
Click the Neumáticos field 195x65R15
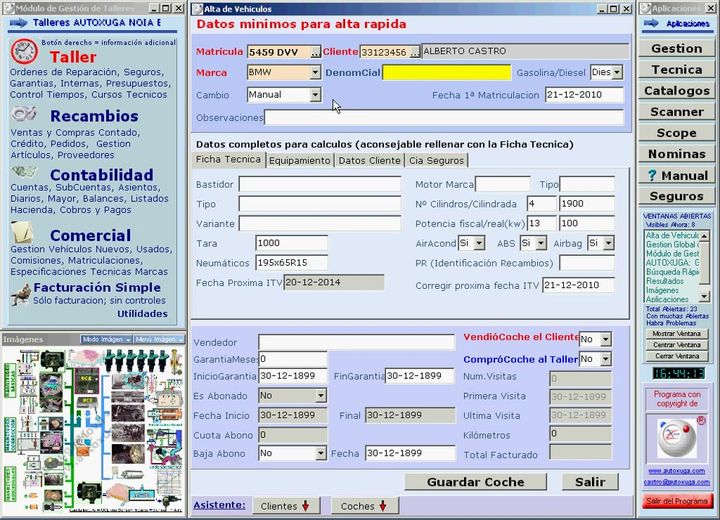click(291, 263)
